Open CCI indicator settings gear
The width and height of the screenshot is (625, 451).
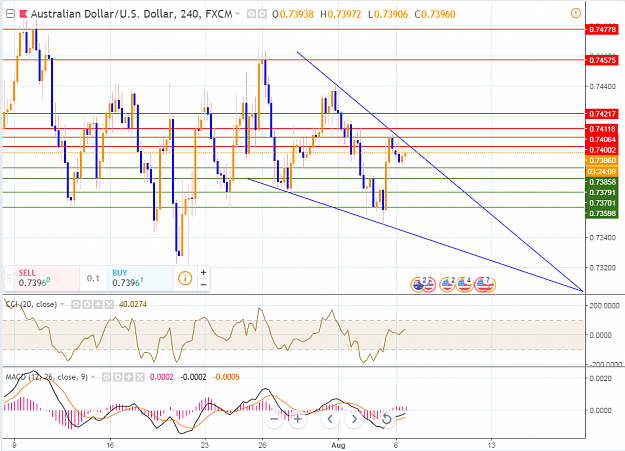point(87,305)
